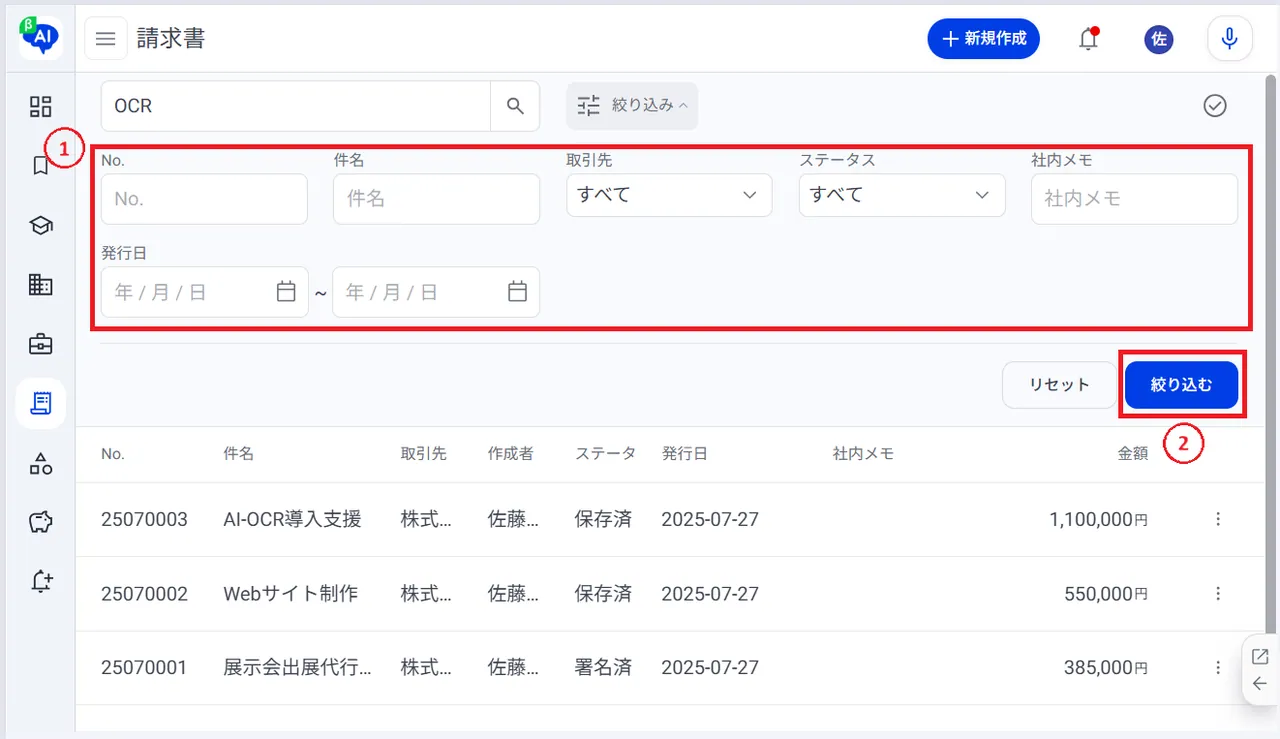Open the 取引先 dropdown

tap(669, 195)
